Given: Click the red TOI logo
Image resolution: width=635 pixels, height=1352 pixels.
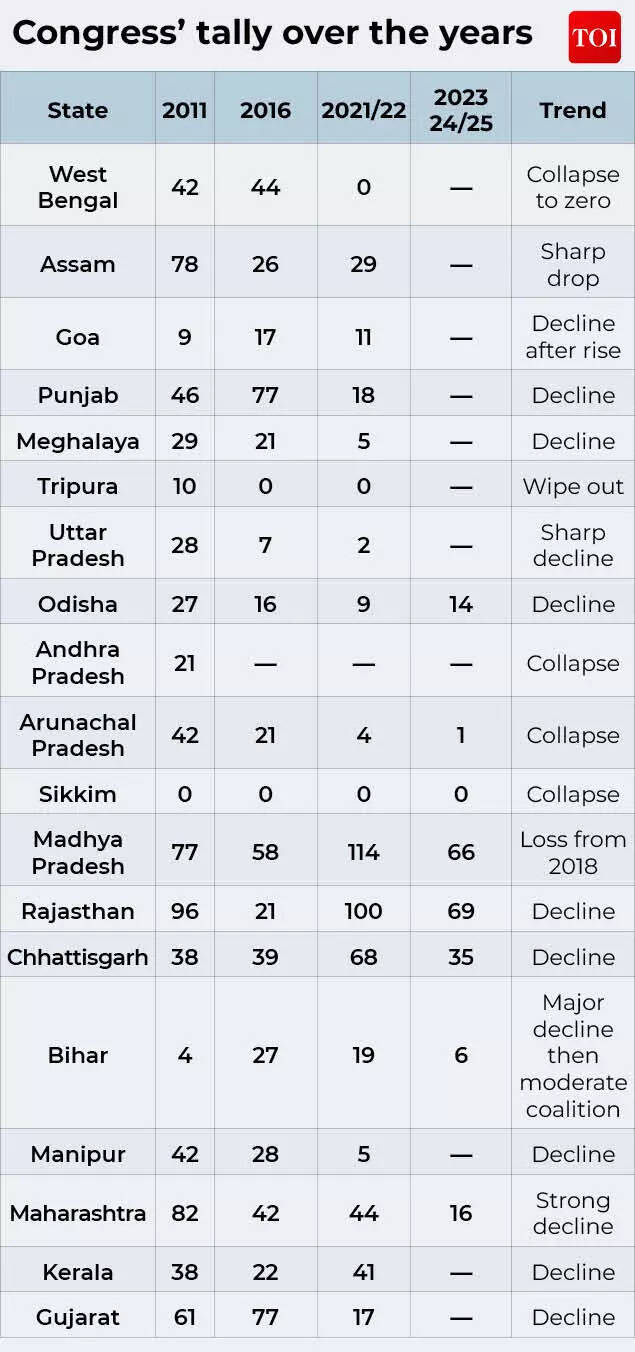Looking at the screenshot, I should [x=594, y=37].
